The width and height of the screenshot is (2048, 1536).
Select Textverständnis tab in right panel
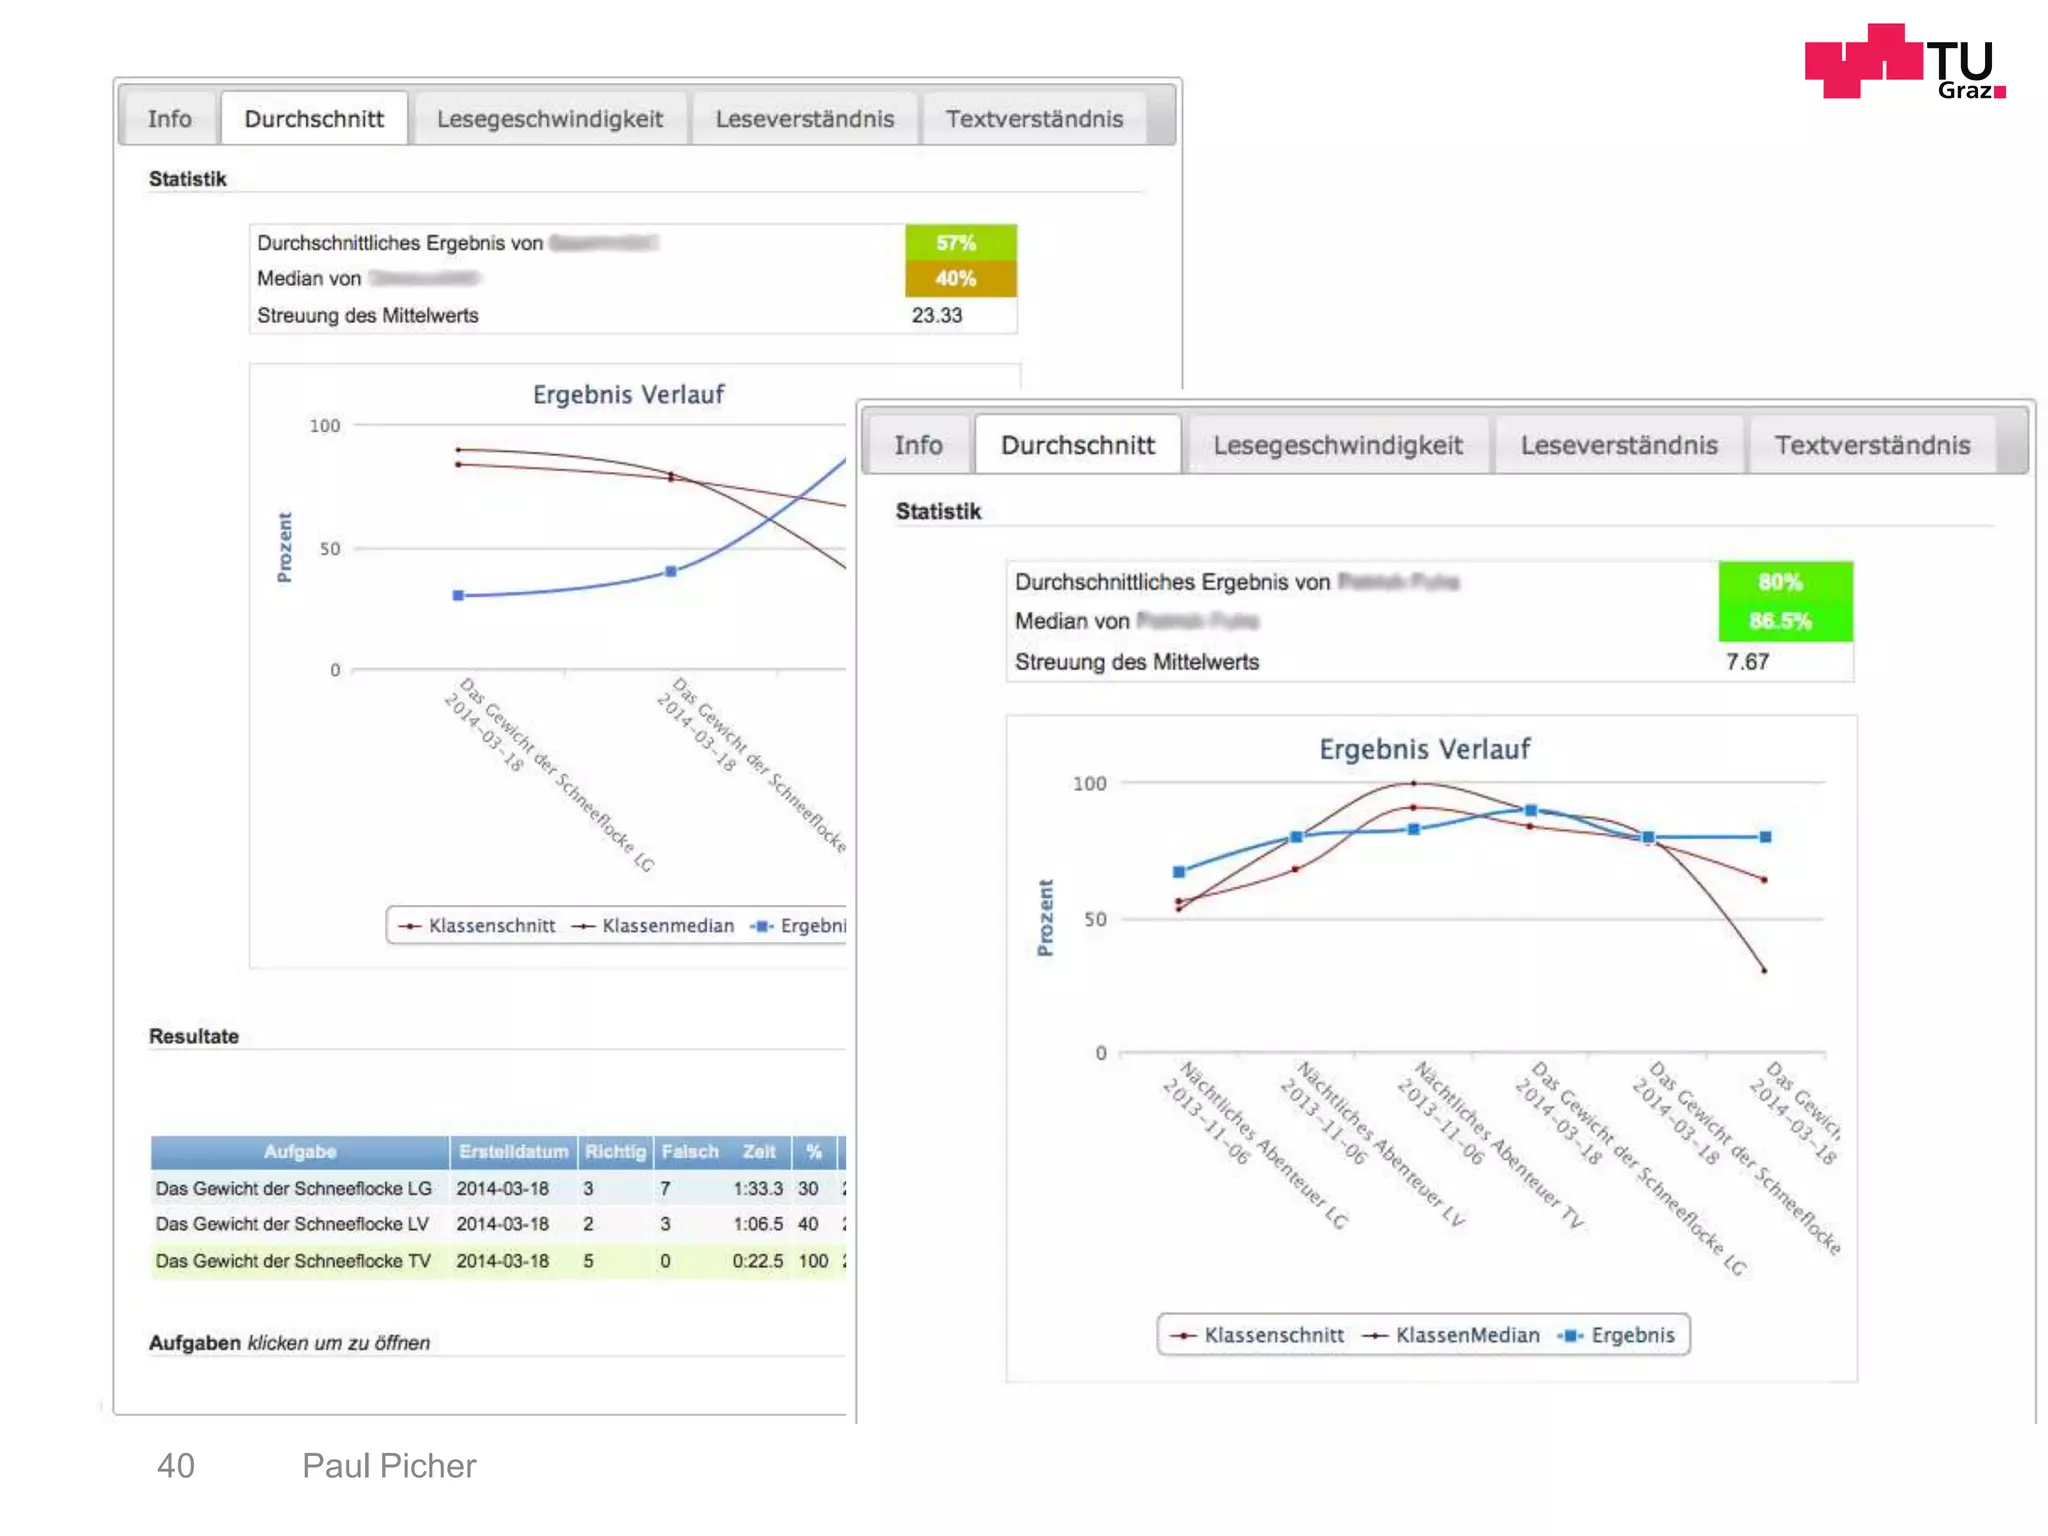(x=1871, y=445)
